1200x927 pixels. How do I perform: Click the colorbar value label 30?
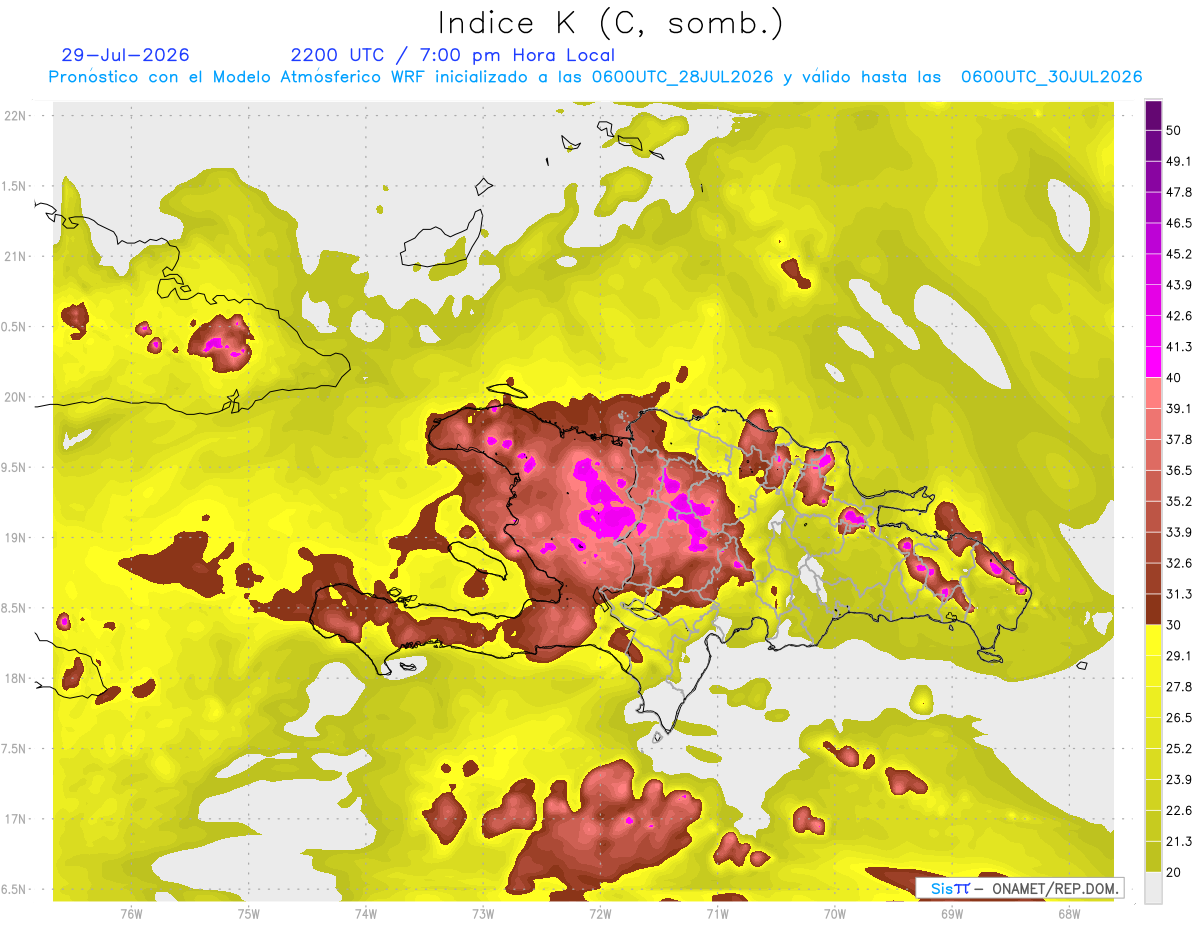[x=1175, y=625]
